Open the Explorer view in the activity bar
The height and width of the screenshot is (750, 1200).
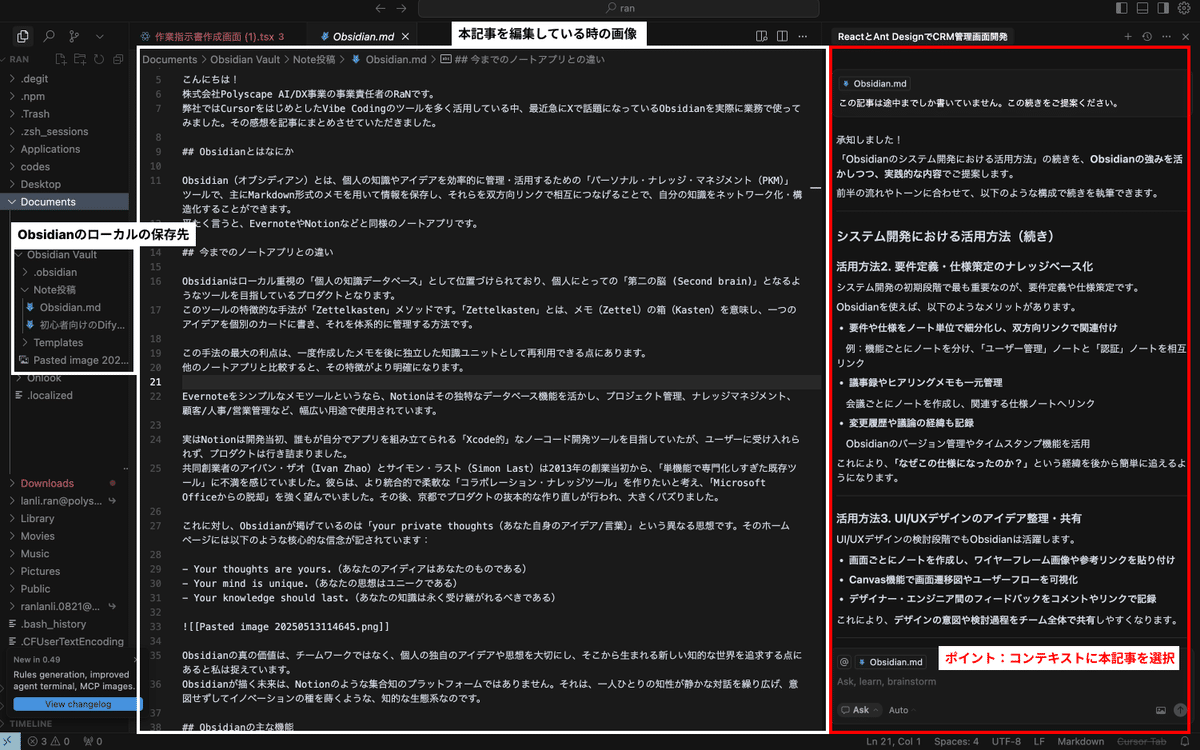pos(22,35)
